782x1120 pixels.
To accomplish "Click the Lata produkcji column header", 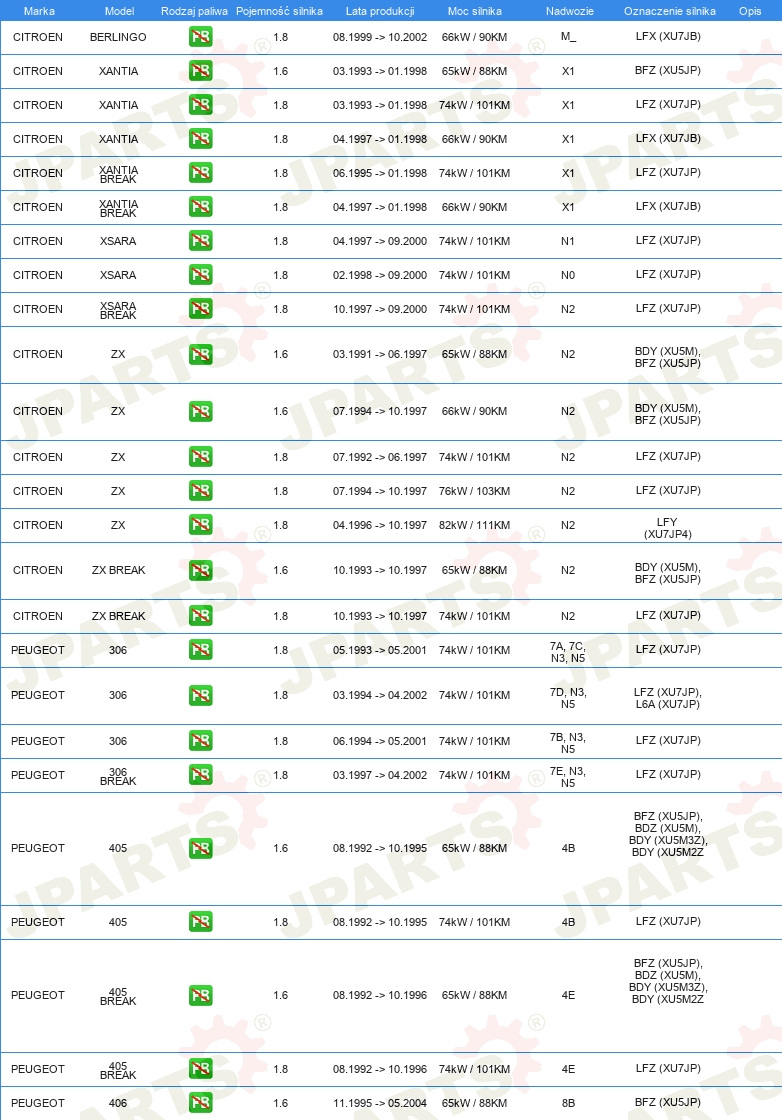I will point(380,11).
